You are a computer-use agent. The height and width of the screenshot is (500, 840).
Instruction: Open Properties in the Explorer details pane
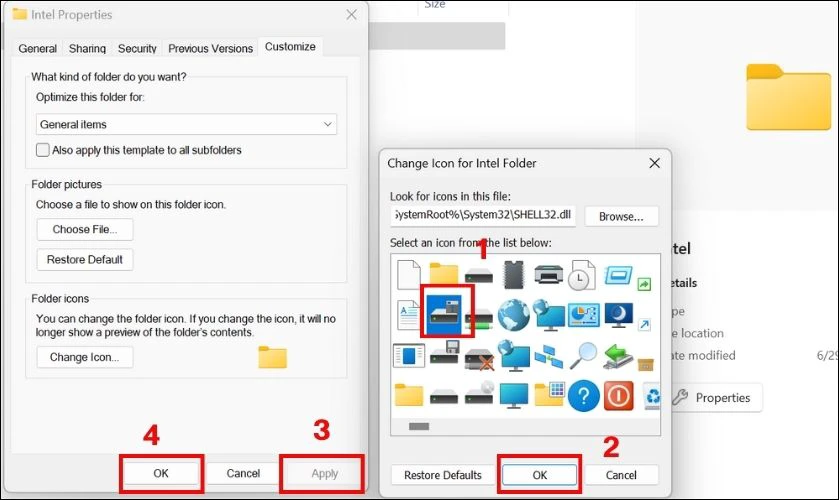click(x=715, y=398)
